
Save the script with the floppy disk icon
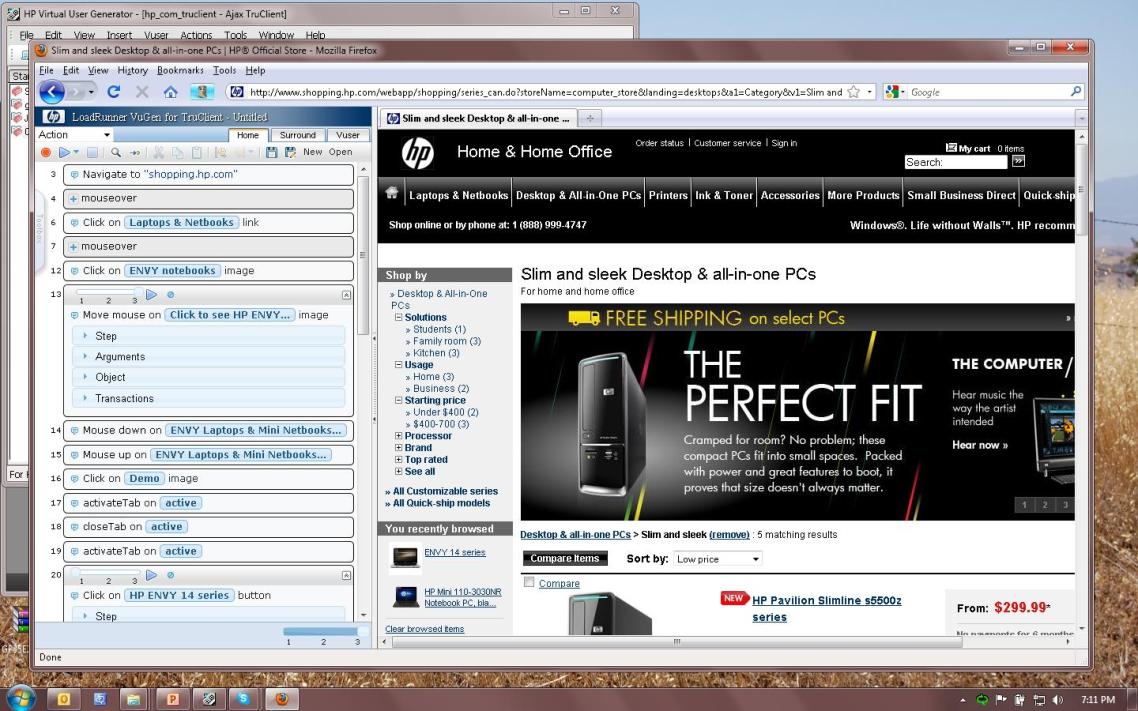271,152
